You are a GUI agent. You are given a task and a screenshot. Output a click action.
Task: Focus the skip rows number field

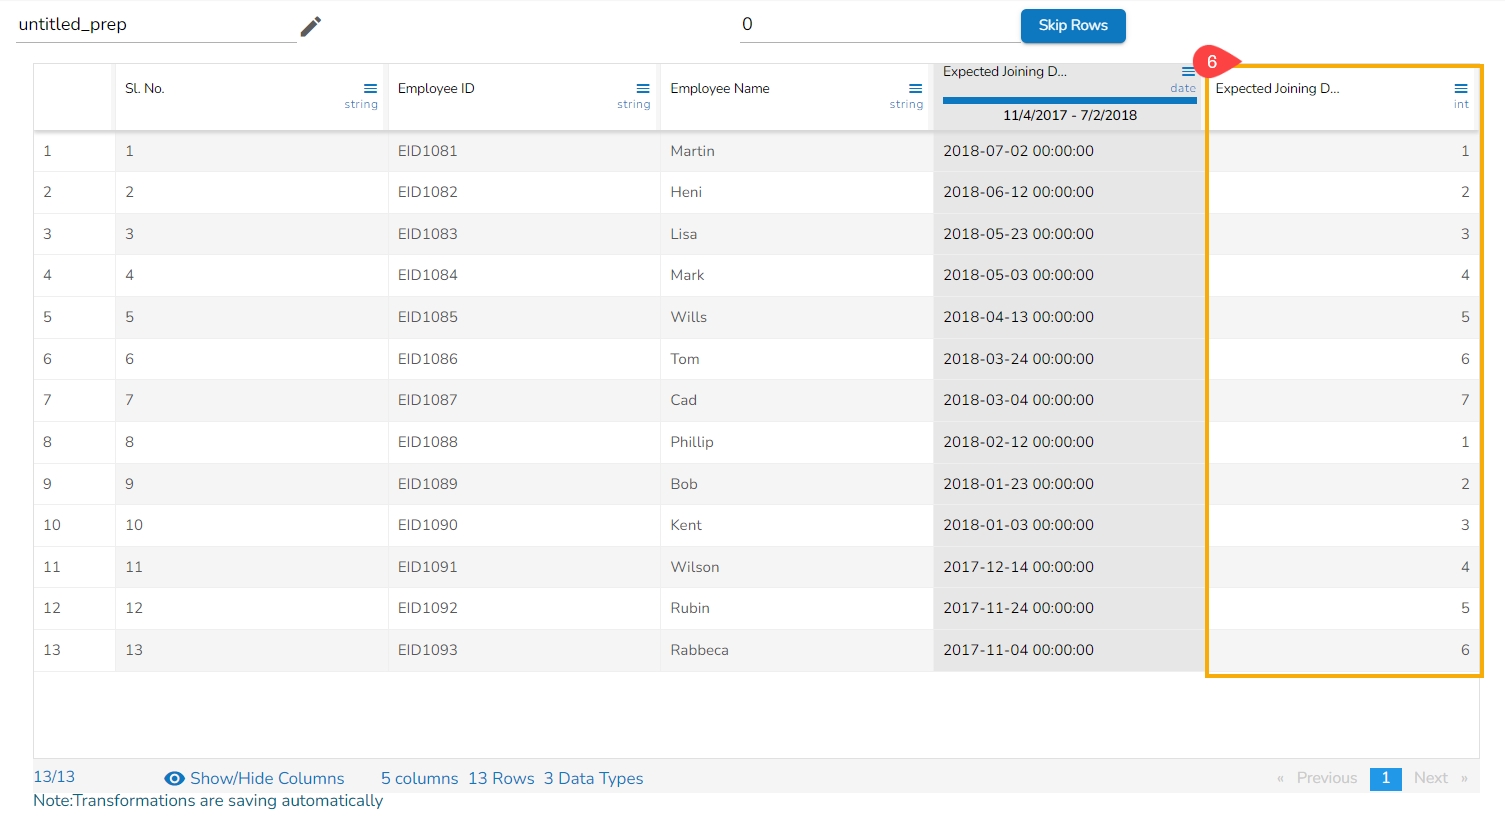tap(880, 25)
